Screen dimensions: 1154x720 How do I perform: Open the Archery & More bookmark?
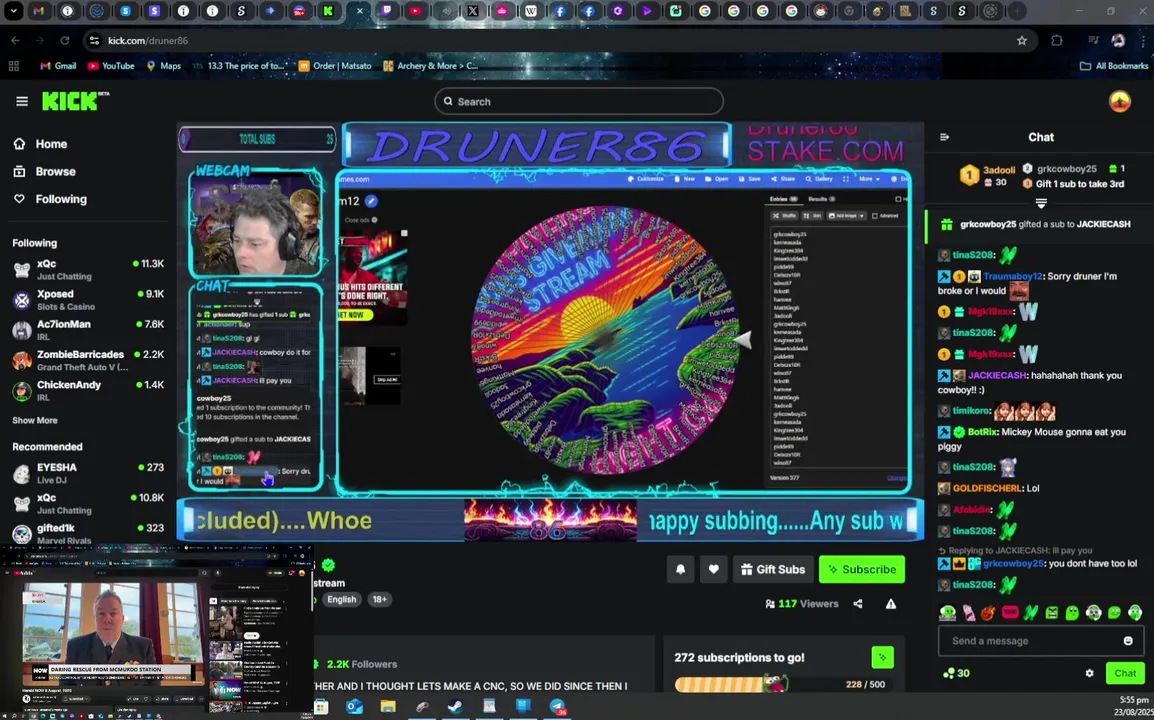tap(431, 66)
